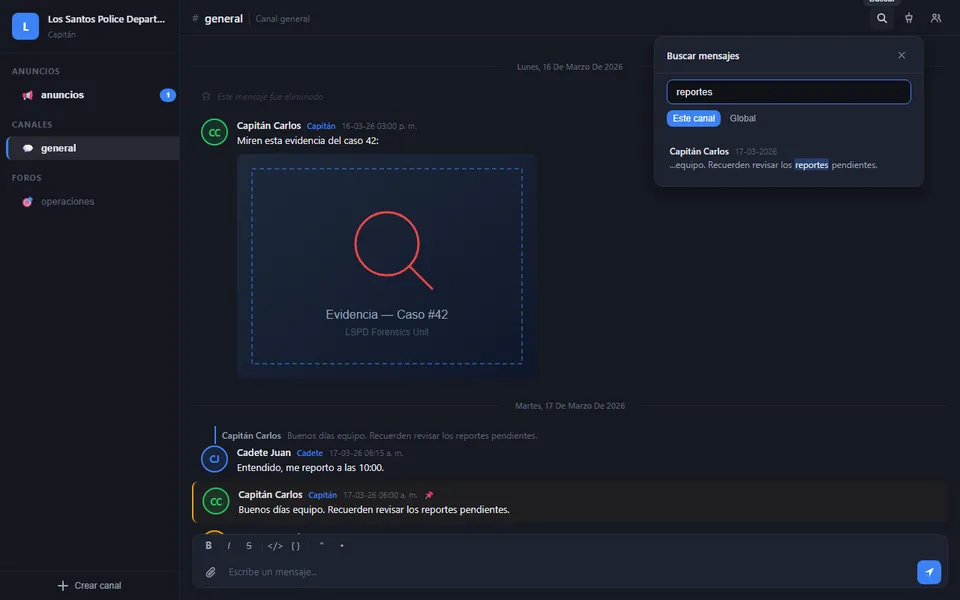Viewport: 960px width, 600px height.
Task: Open the Evidencia Caso #42 image
Action: (x=387, y=266)
